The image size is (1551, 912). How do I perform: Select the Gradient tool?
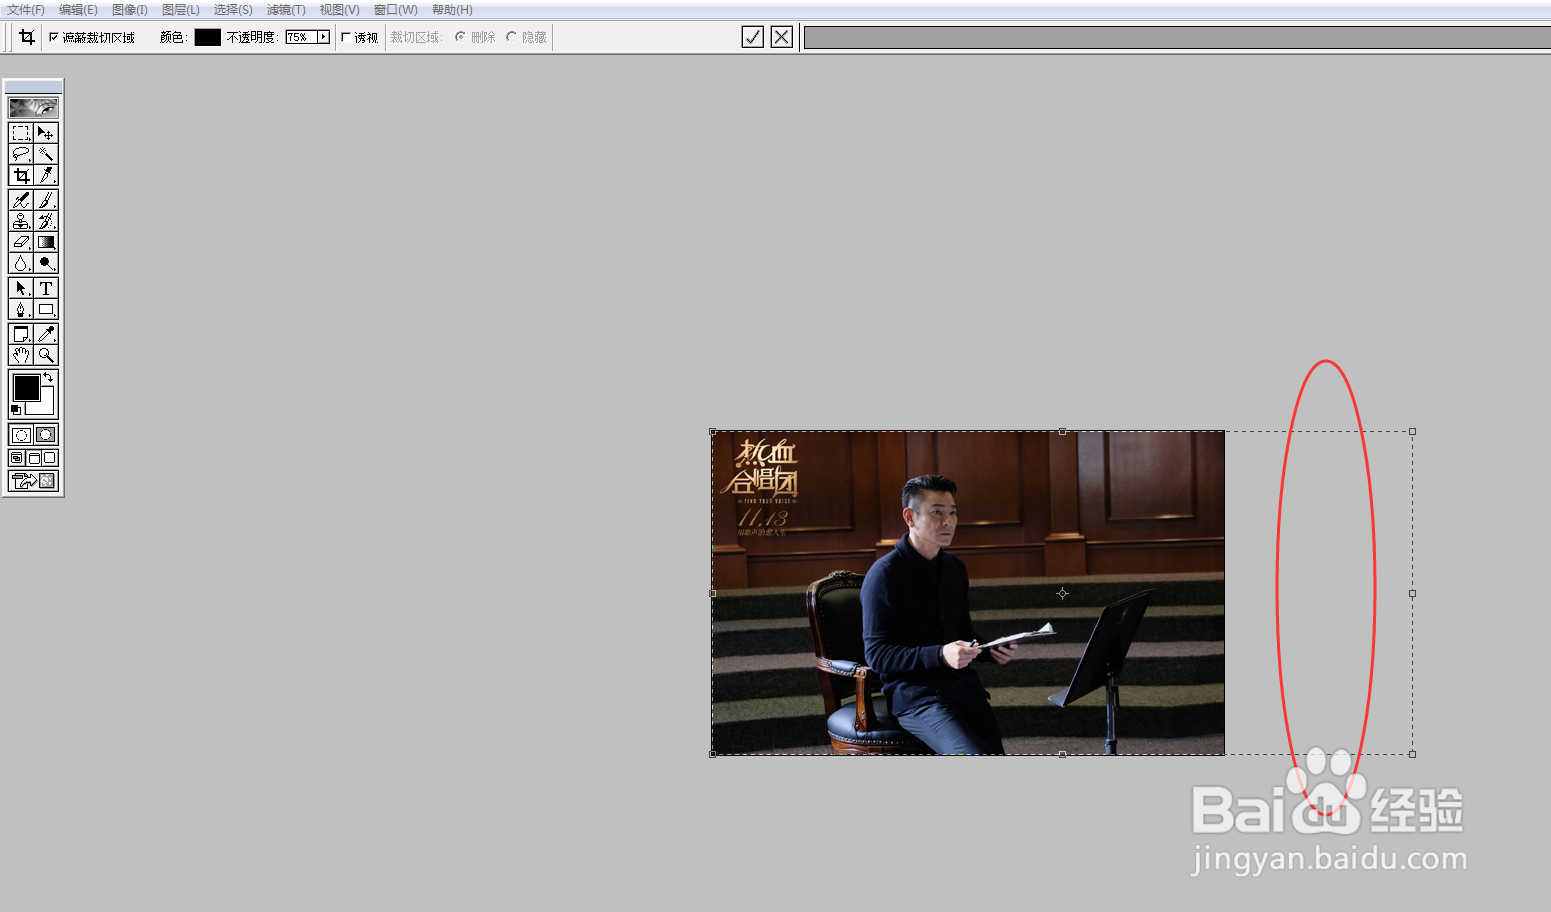[x=46, y=242]
